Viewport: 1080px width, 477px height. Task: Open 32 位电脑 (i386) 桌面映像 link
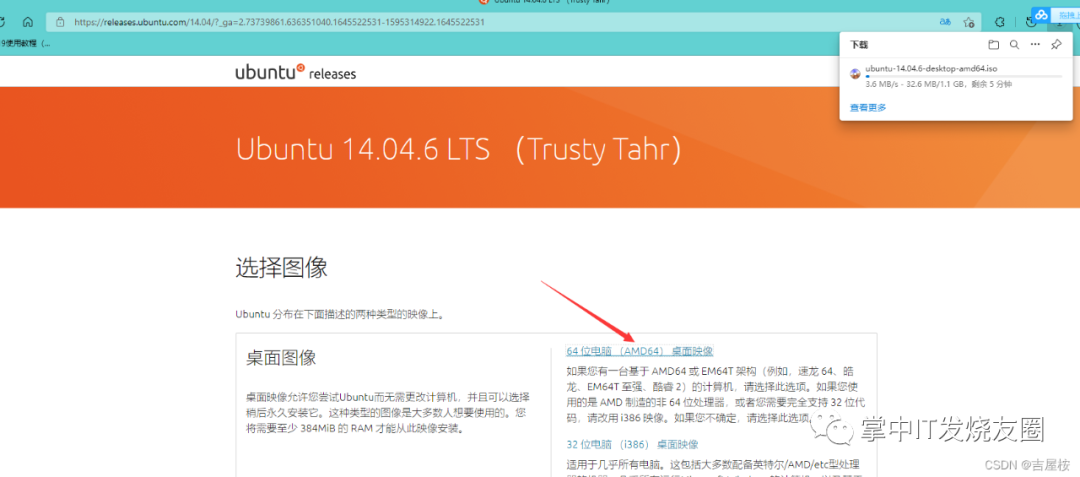point(632,444)
